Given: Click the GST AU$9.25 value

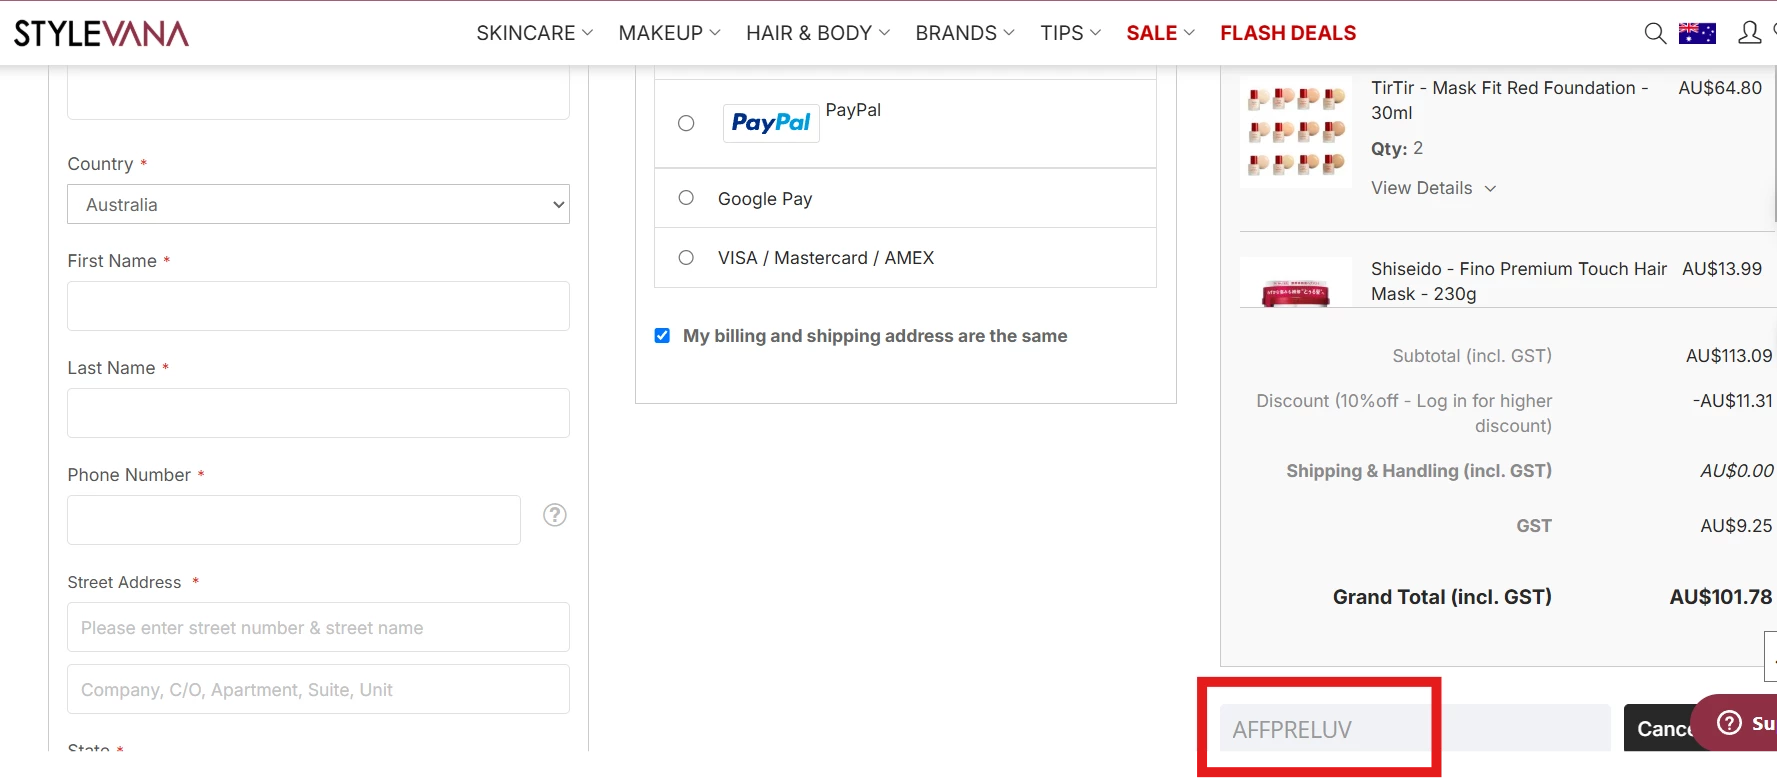Looking at the screenshot, I should 1737,526.
